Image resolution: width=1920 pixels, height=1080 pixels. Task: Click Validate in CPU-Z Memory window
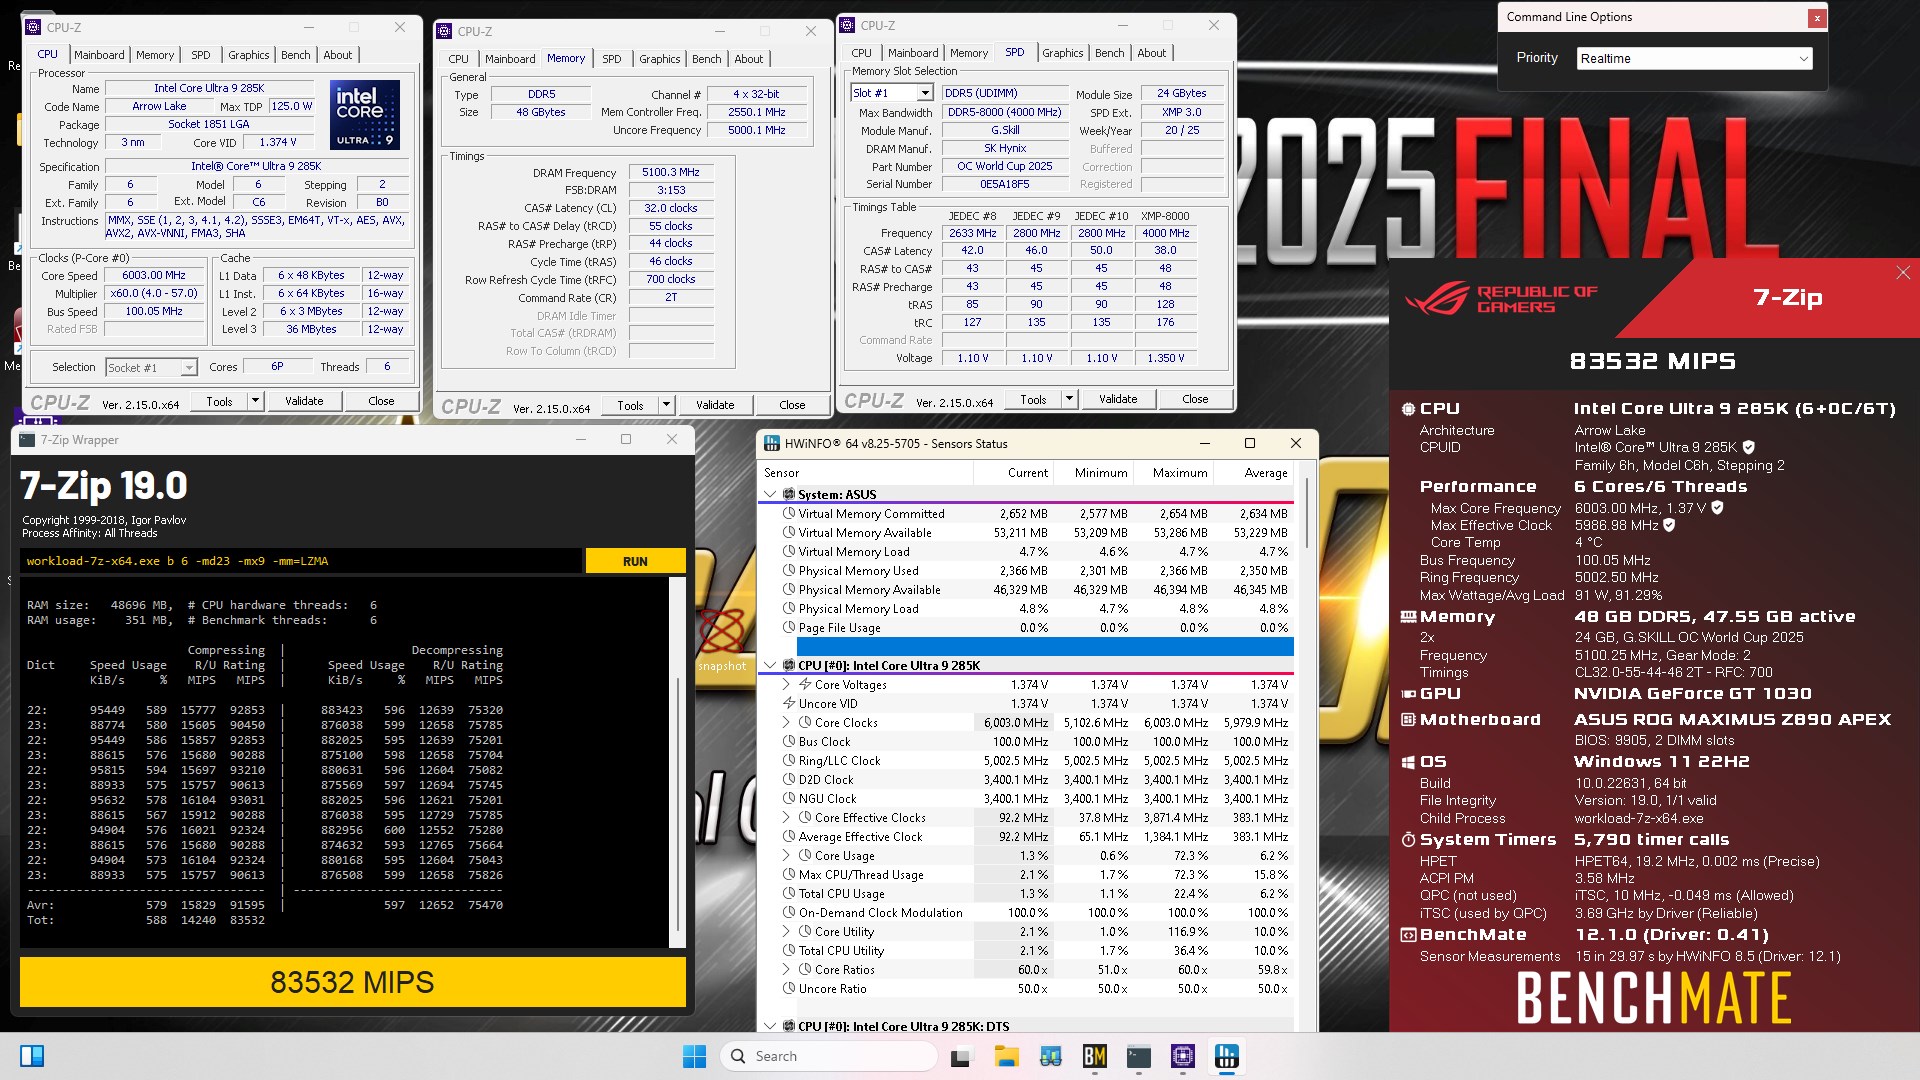[715, 405]
